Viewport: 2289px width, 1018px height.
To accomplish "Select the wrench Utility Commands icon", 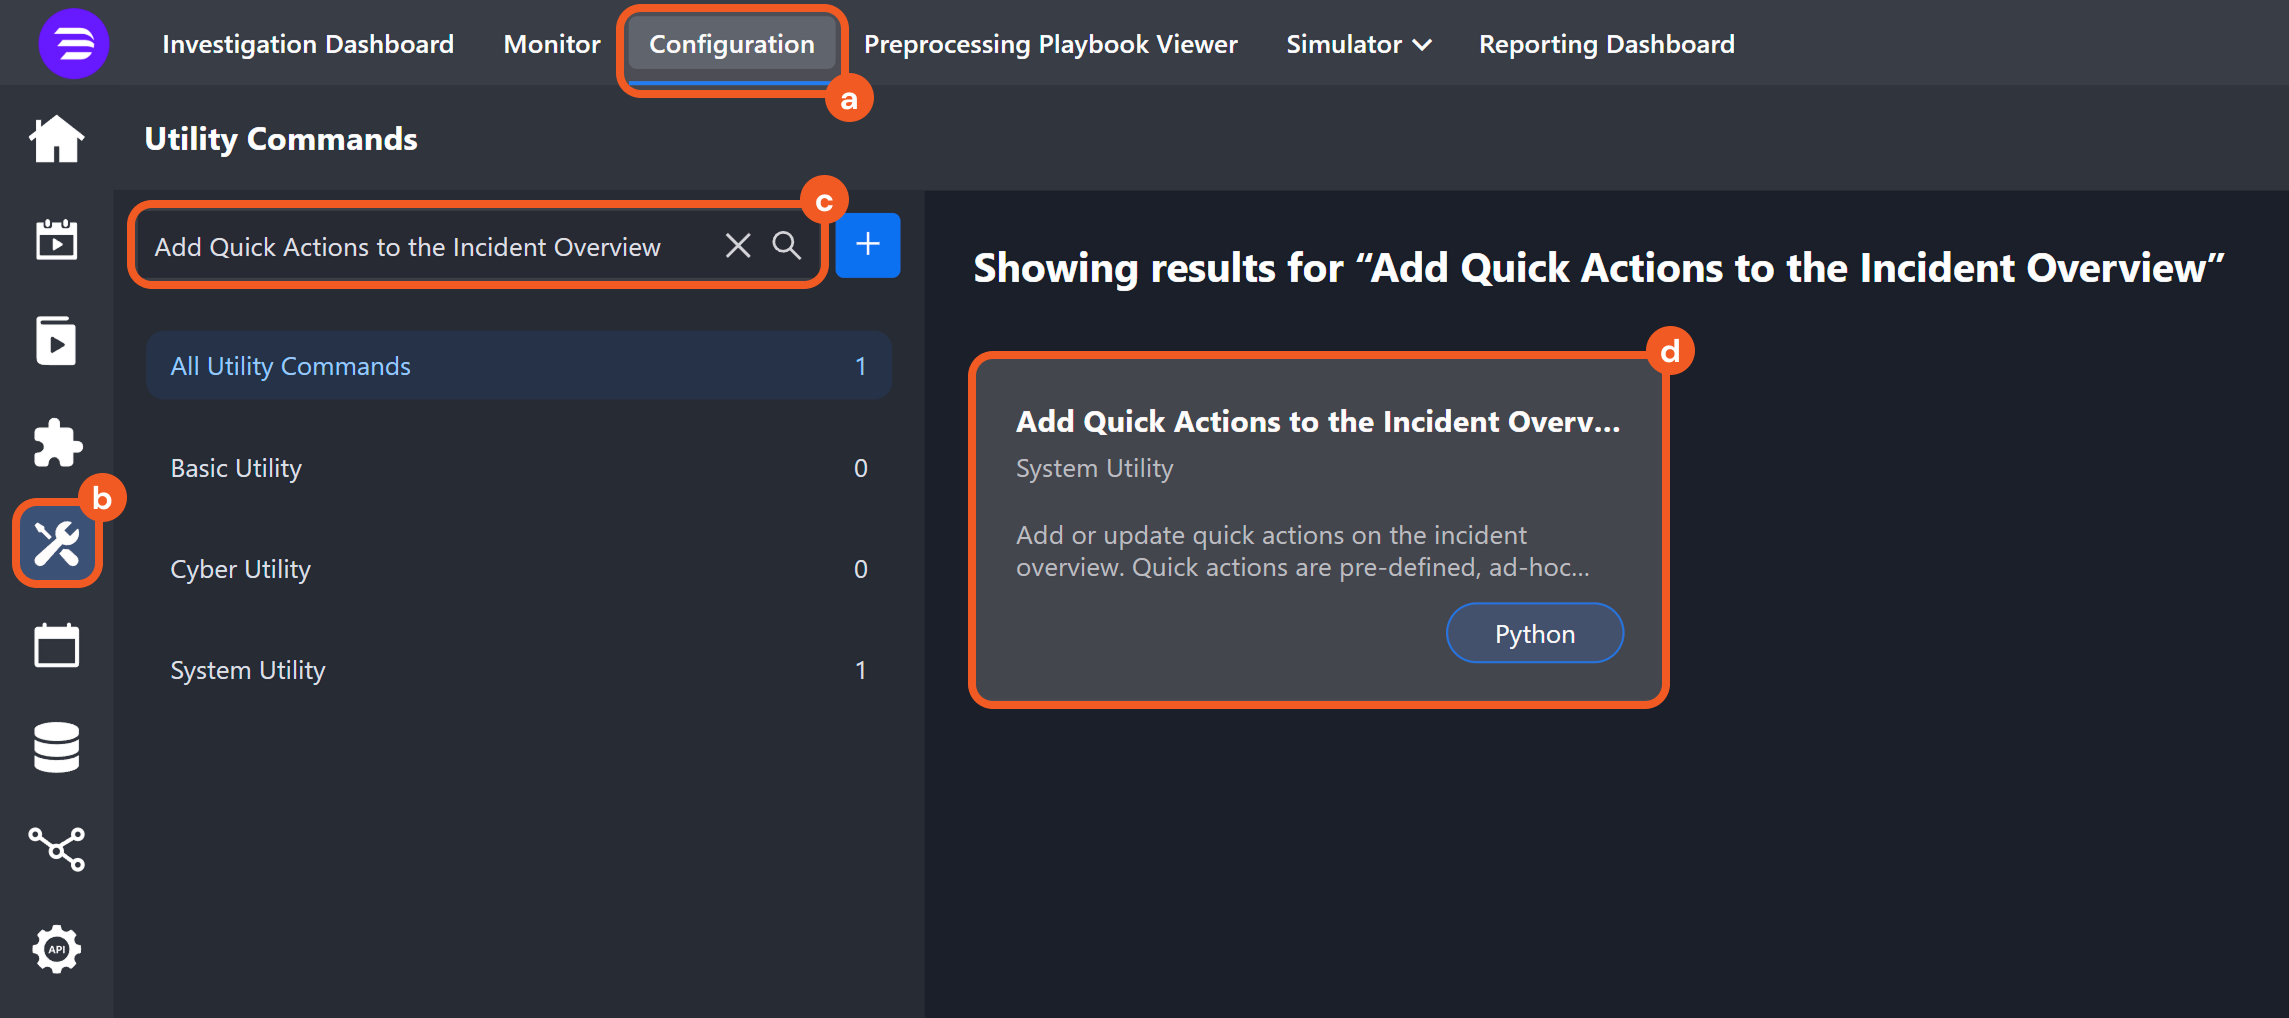I will 57,544.
